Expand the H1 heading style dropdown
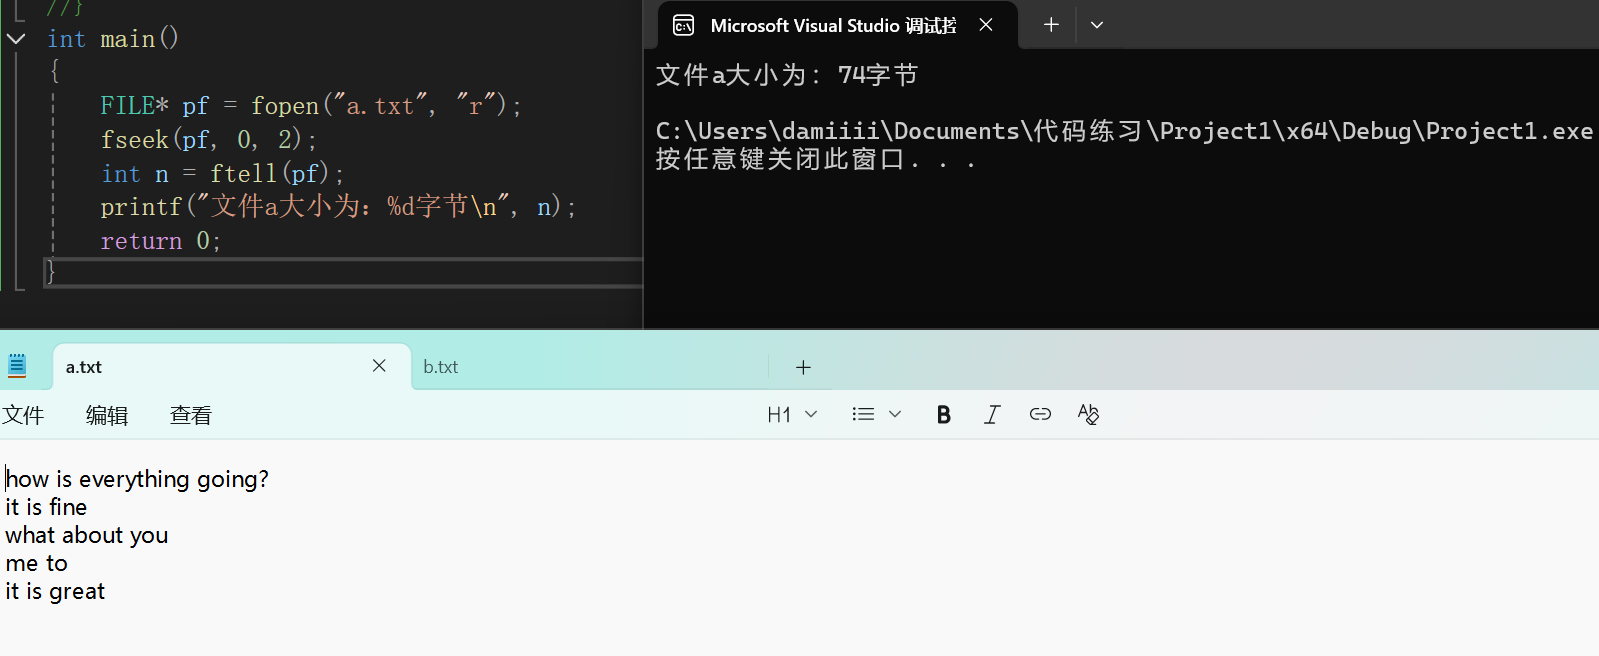Image resolution: width=1599 pixels, height=656 pixels. [811, 414]
